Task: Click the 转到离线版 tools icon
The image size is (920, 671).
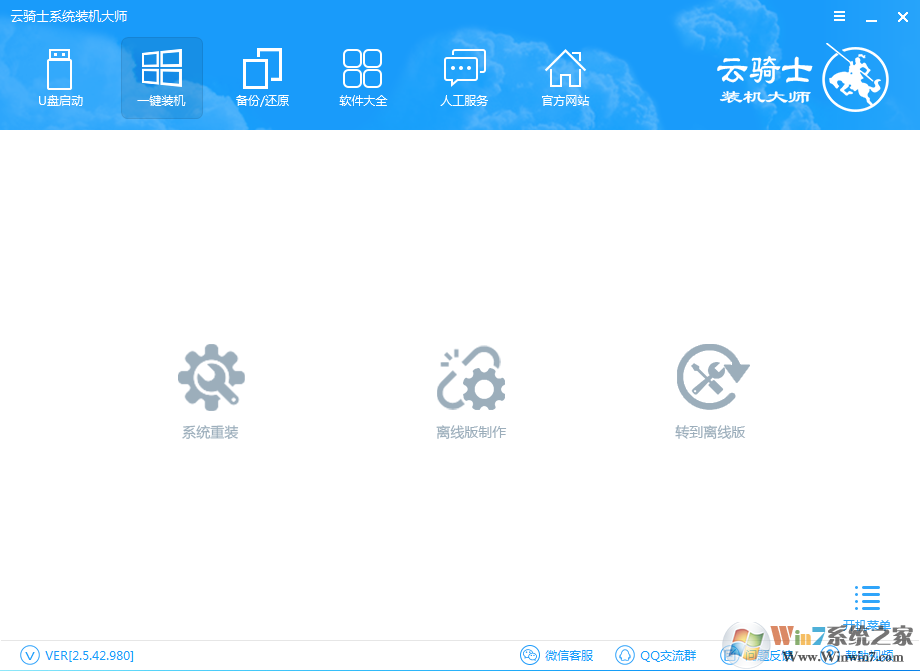Action: click(x=712, y=377)
